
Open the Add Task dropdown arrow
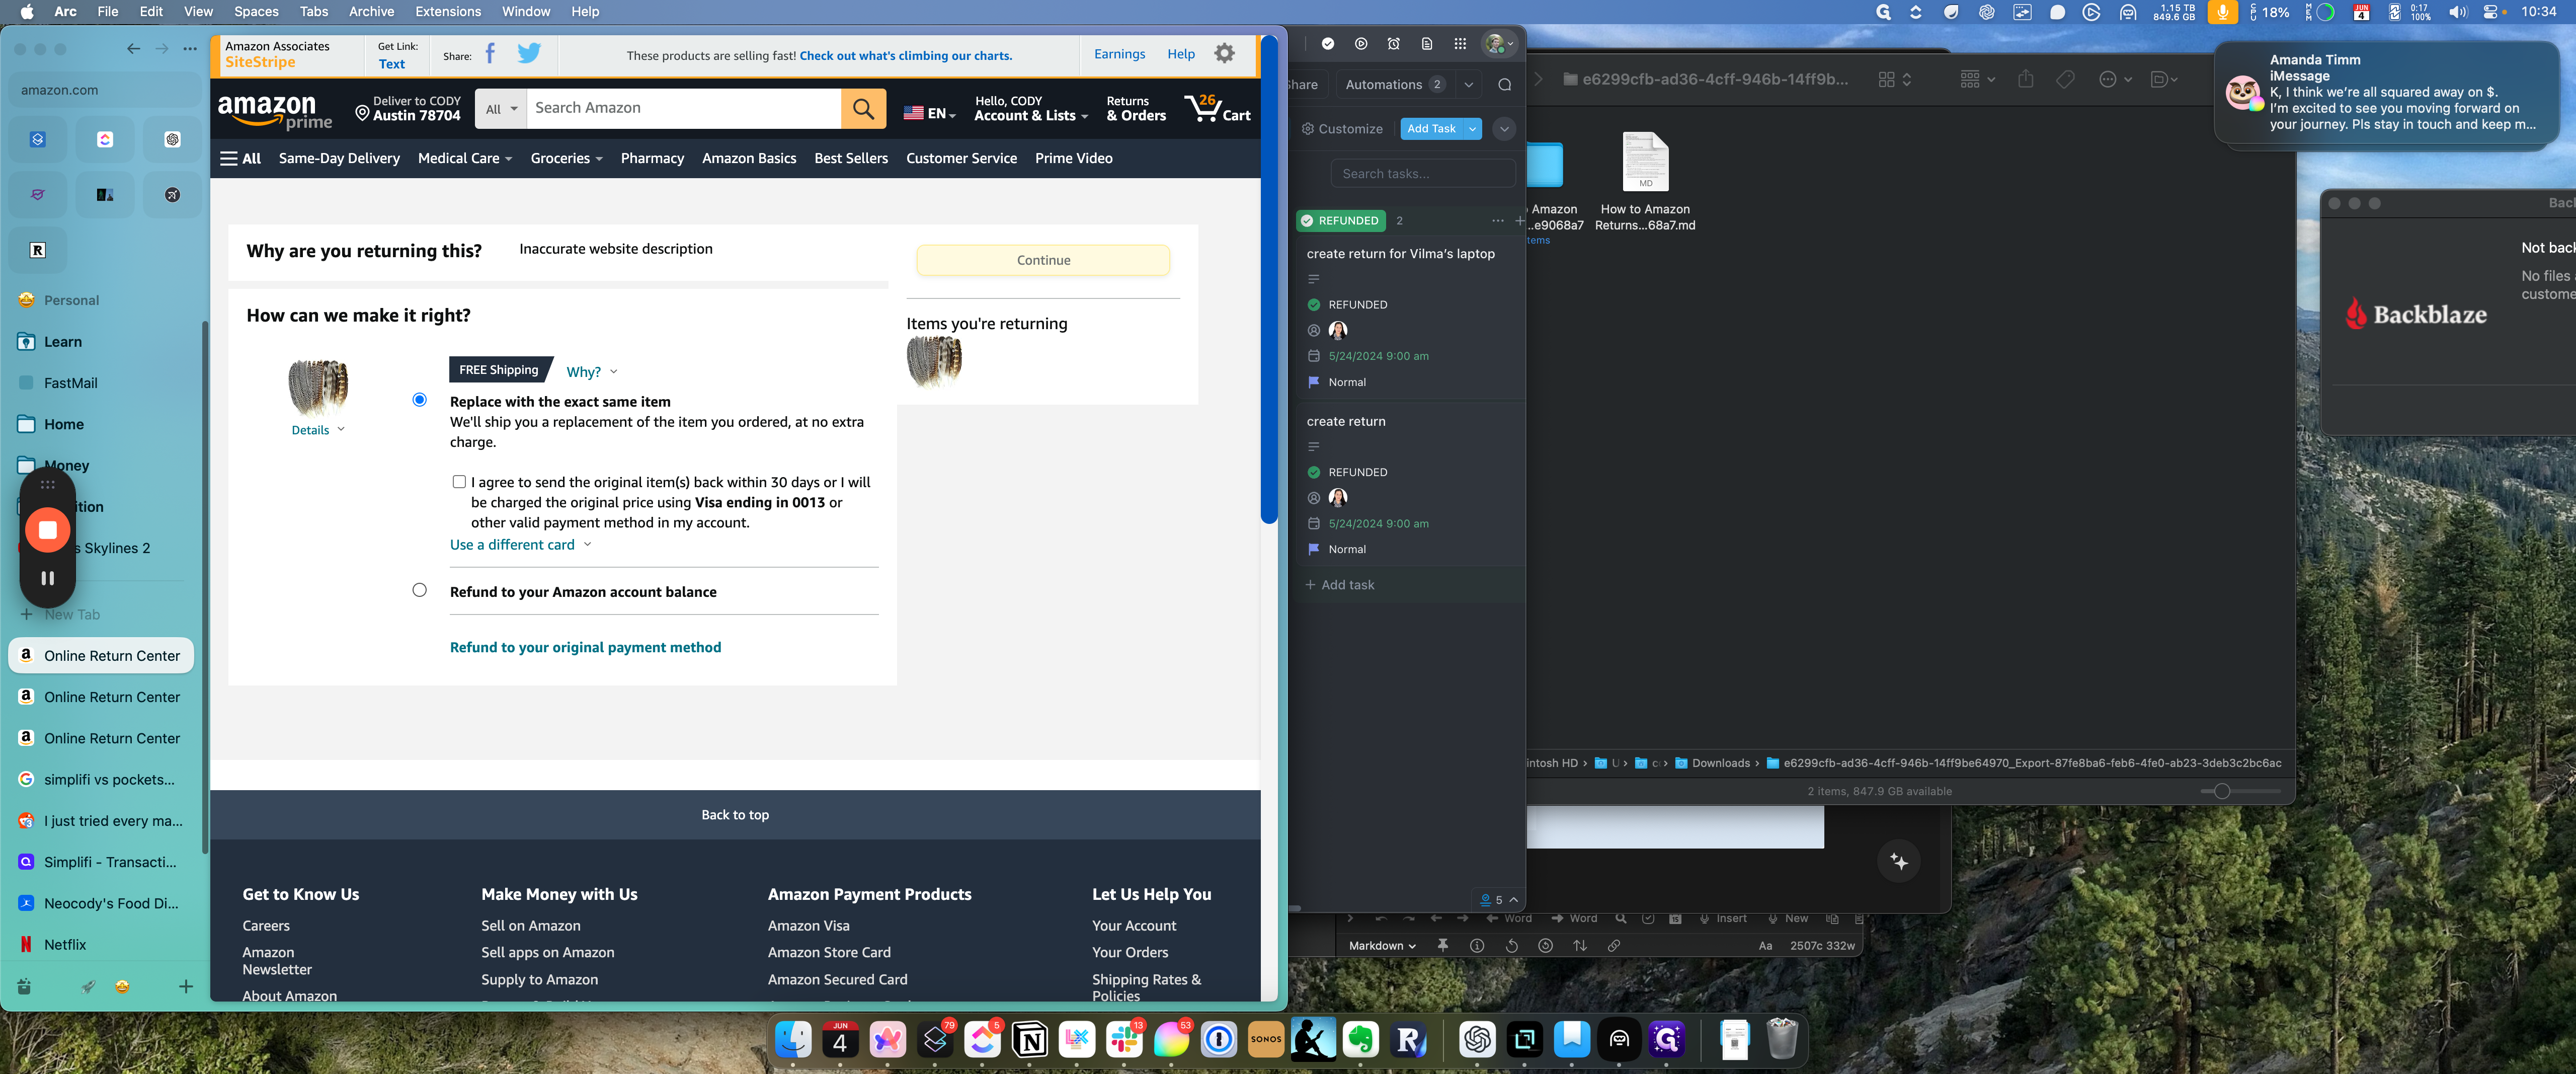point(1472,129)
